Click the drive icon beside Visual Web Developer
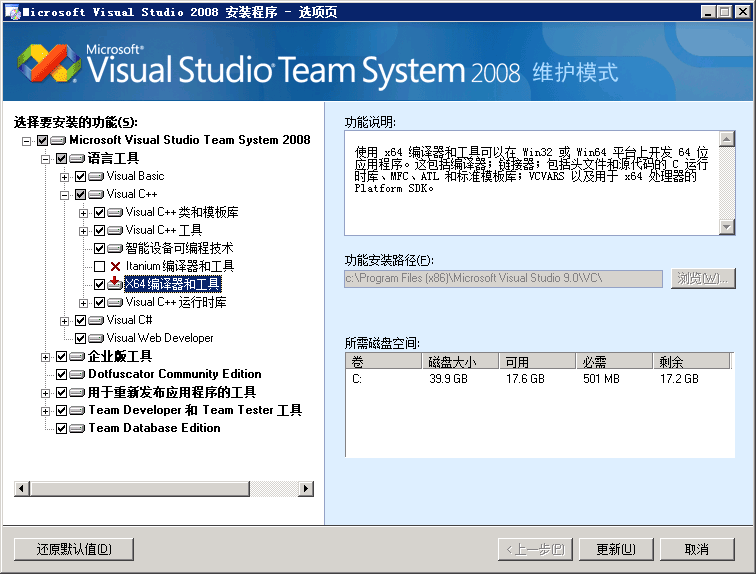 pos(96,338)
